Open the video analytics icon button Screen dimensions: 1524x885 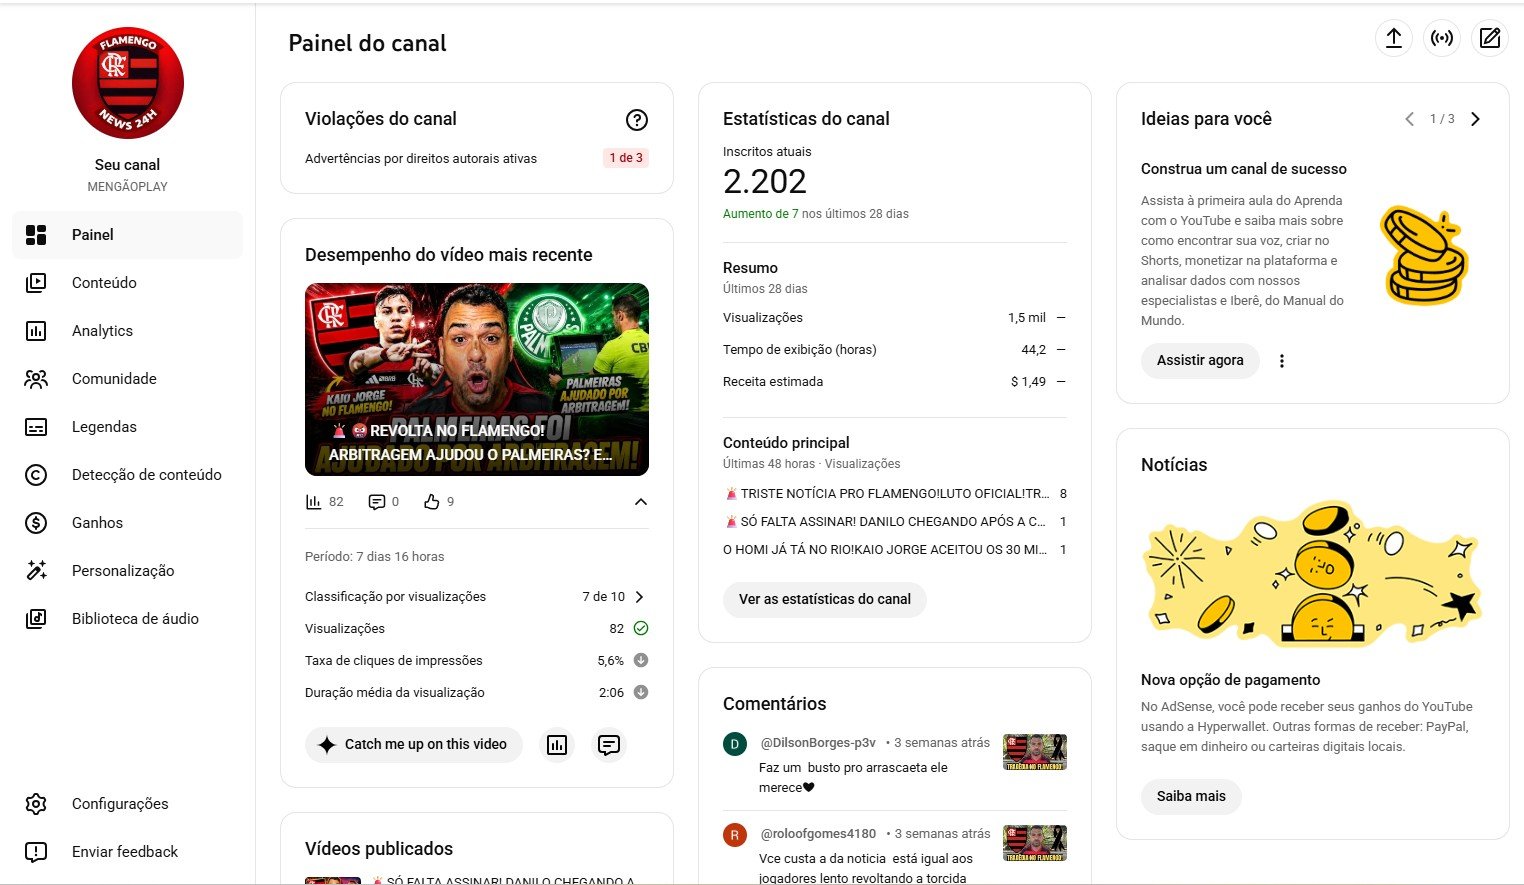(557, 745)
